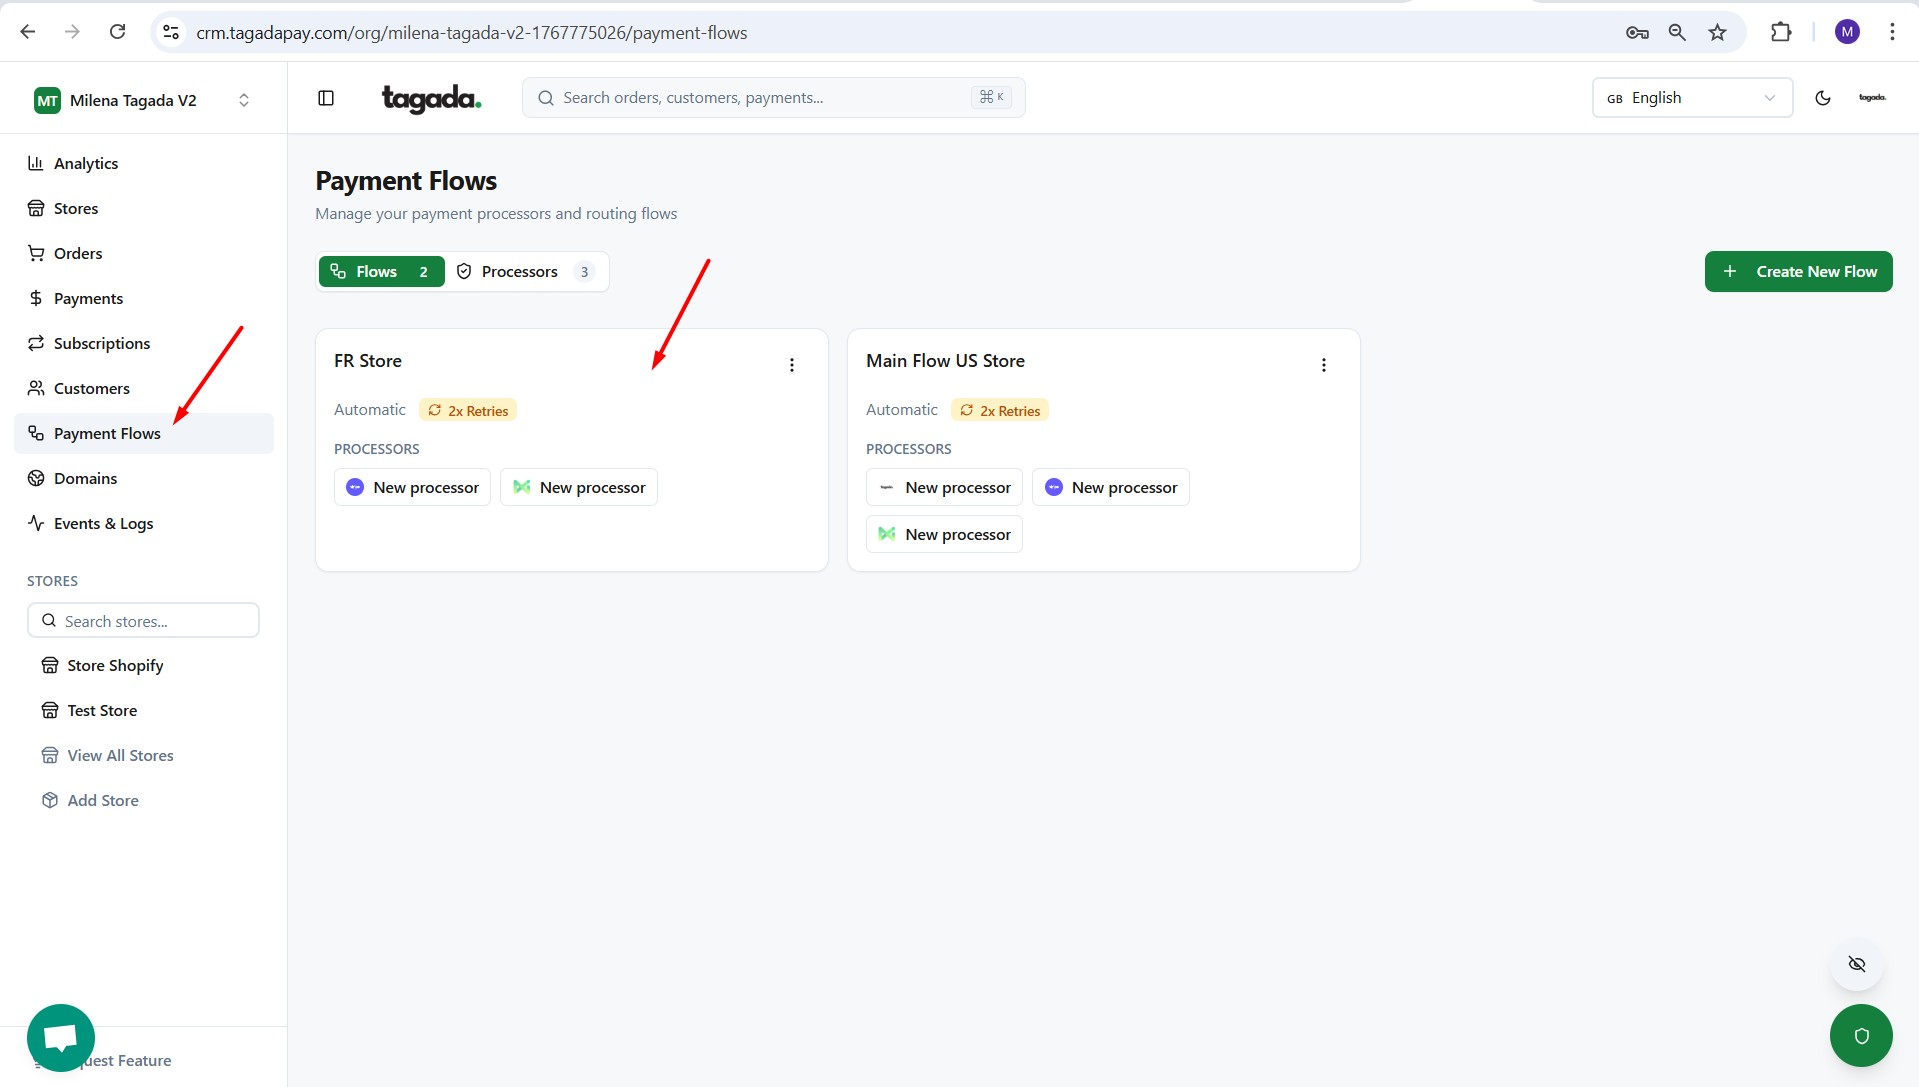Click the green shield floating button
This screenshot has height=1087, width=1919.
1860,1035
